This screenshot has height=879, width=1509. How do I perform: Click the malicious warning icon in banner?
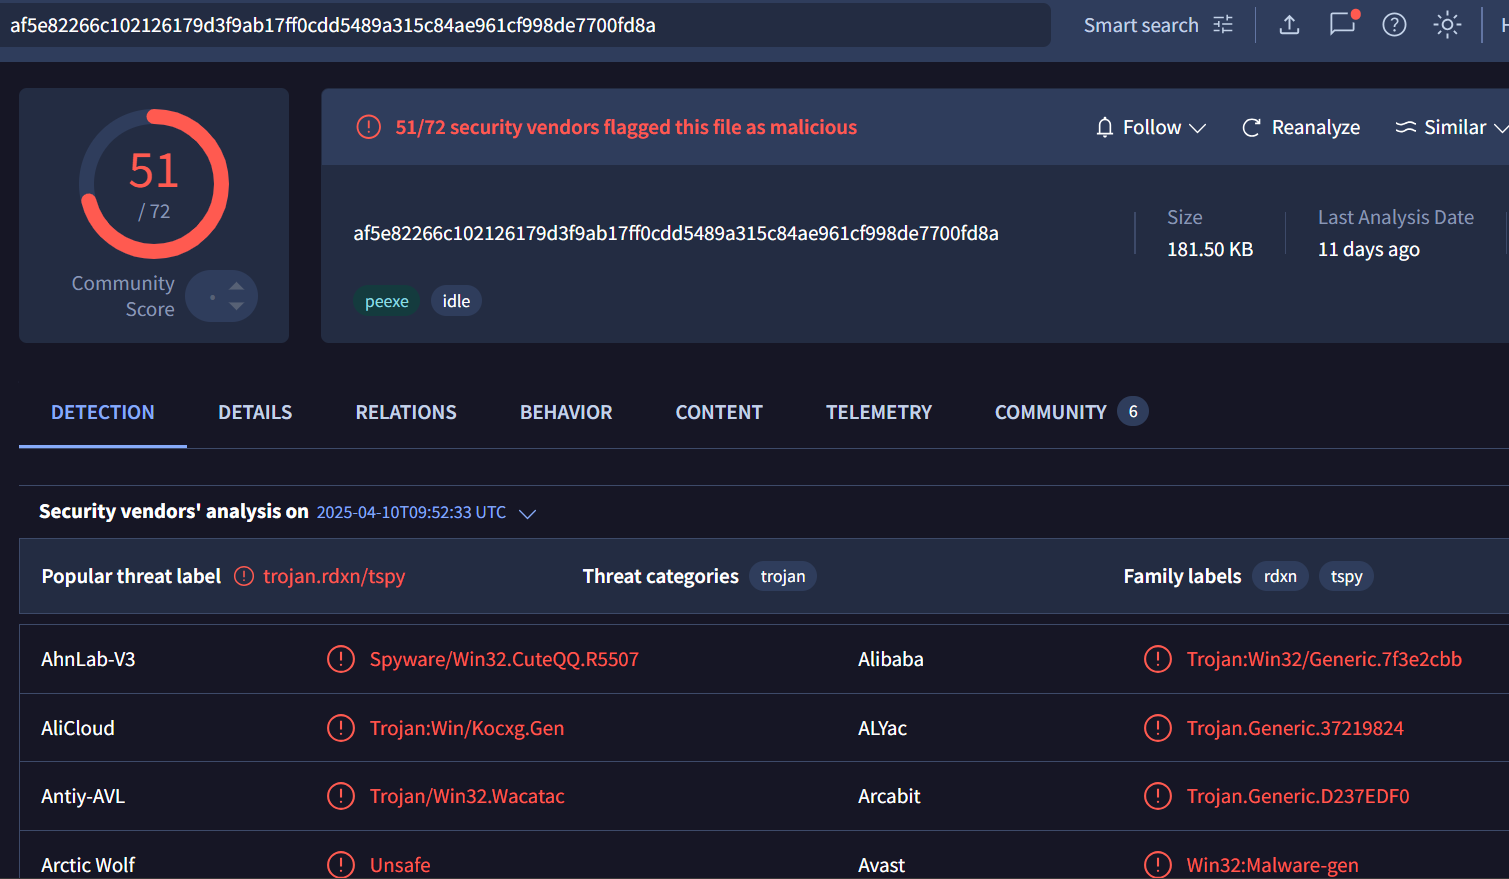(369, 127)
